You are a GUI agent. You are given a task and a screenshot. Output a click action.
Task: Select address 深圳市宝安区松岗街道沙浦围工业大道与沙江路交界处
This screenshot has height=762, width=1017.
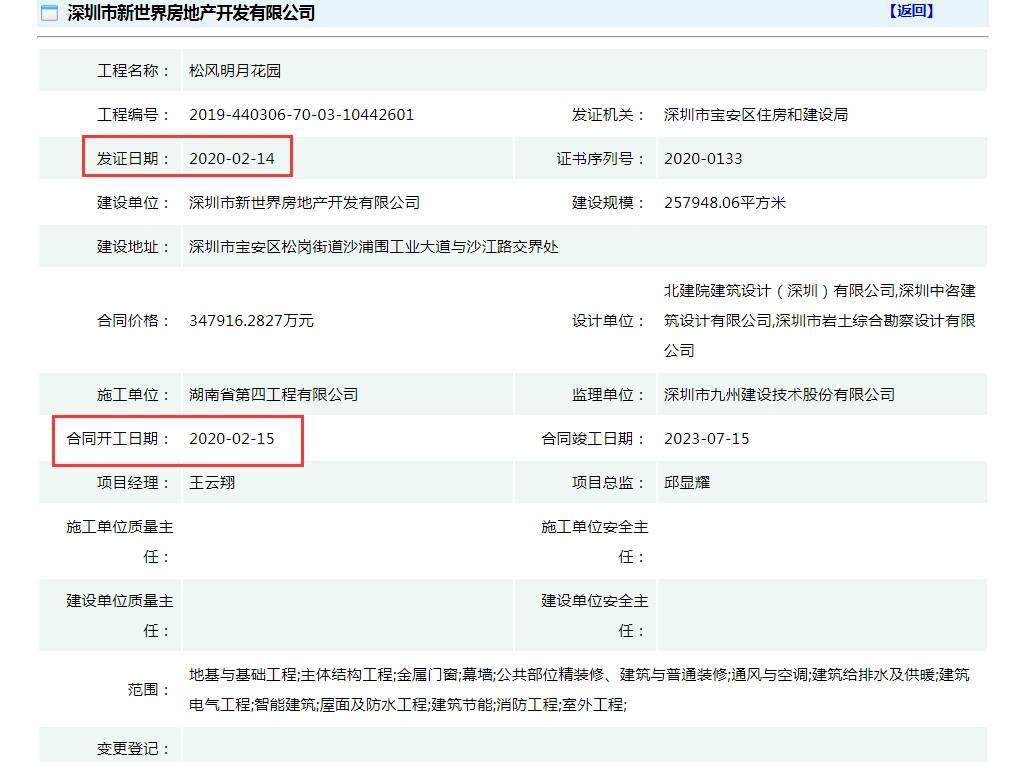374,247
